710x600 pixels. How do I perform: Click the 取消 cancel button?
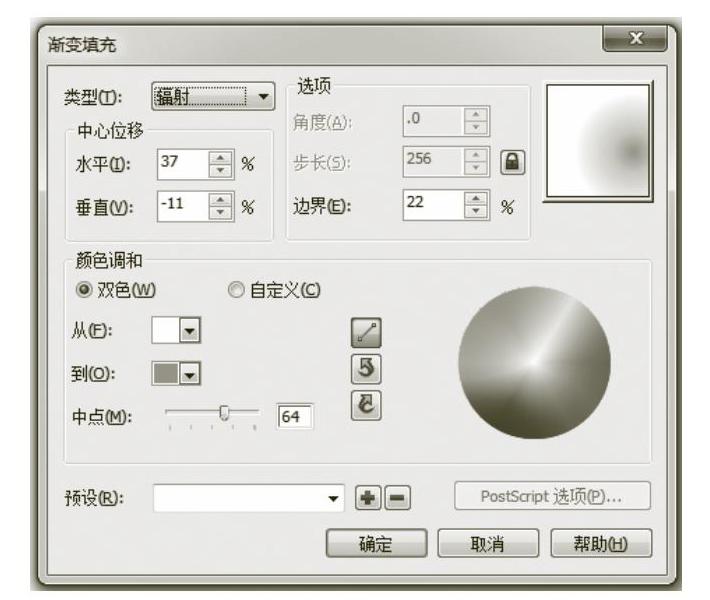(488, 543)
